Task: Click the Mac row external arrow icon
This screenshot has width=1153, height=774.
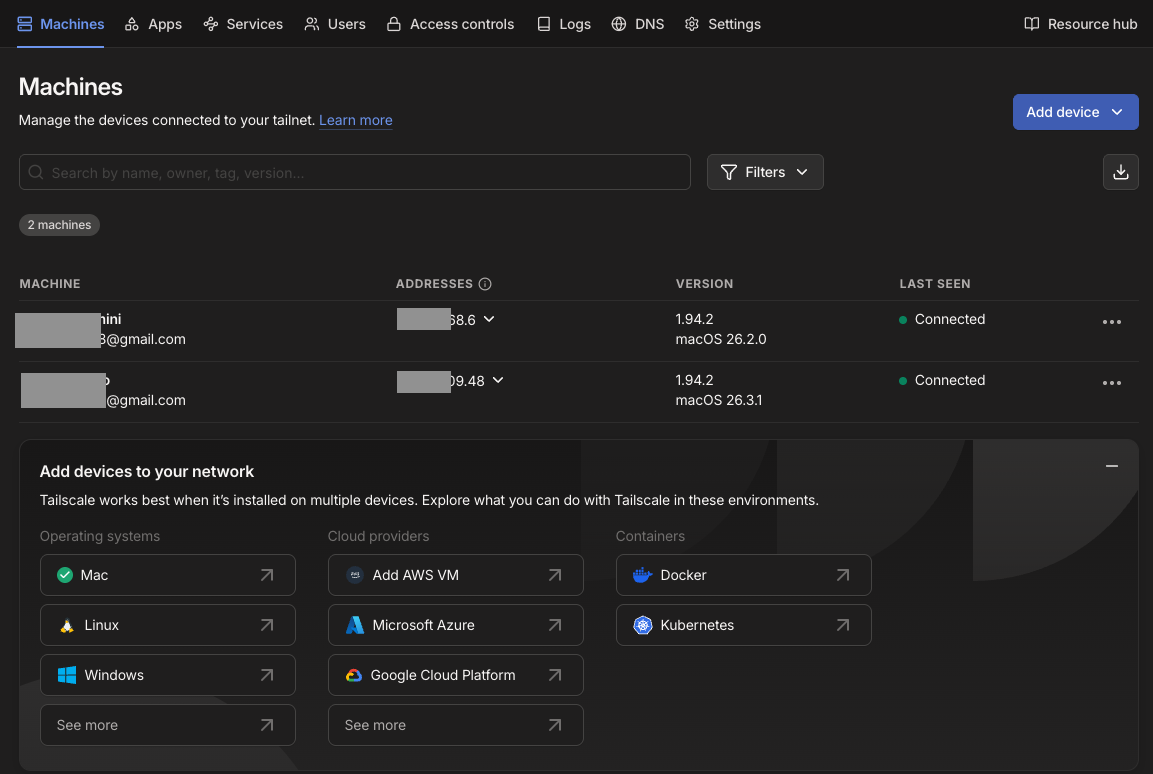Action: pos(267,575)
